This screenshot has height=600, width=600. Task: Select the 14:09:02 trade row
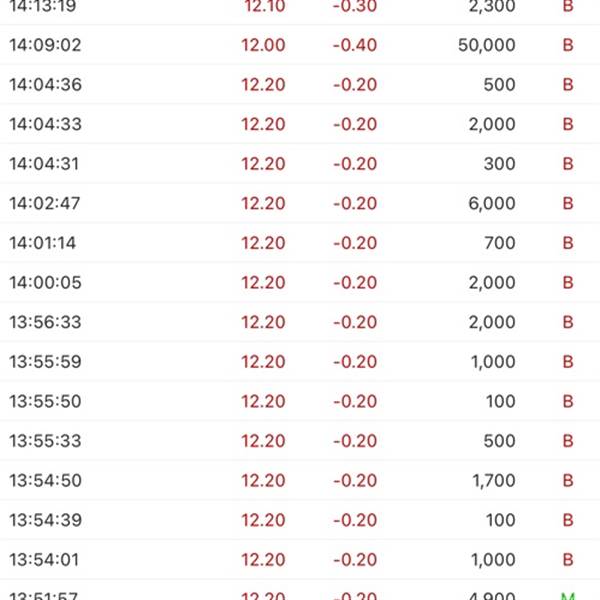pyautogui.click(x=300, y=45)
